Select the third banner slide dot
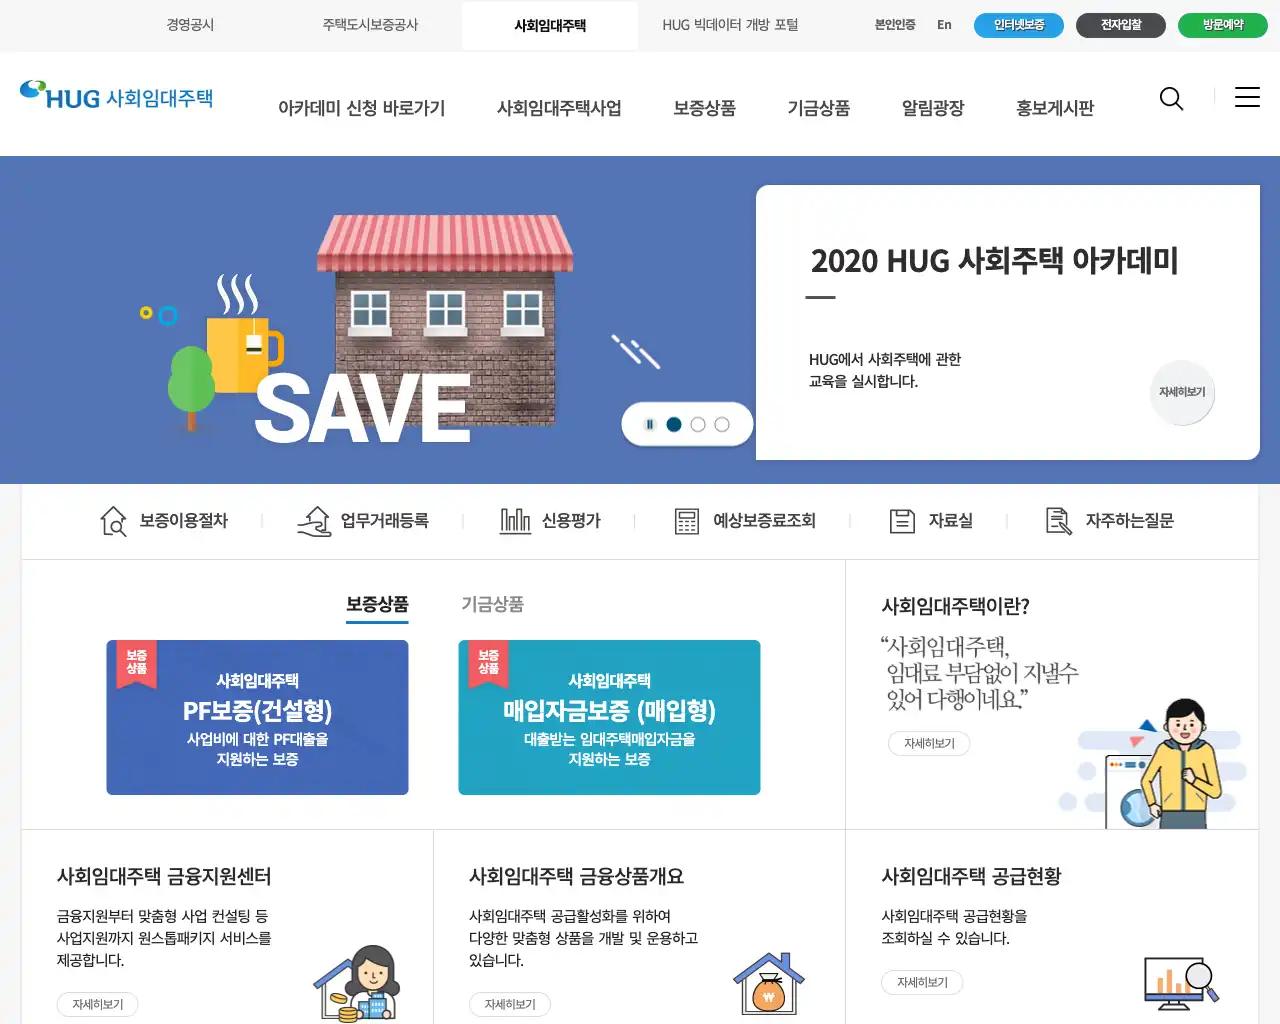 [722, 425]
